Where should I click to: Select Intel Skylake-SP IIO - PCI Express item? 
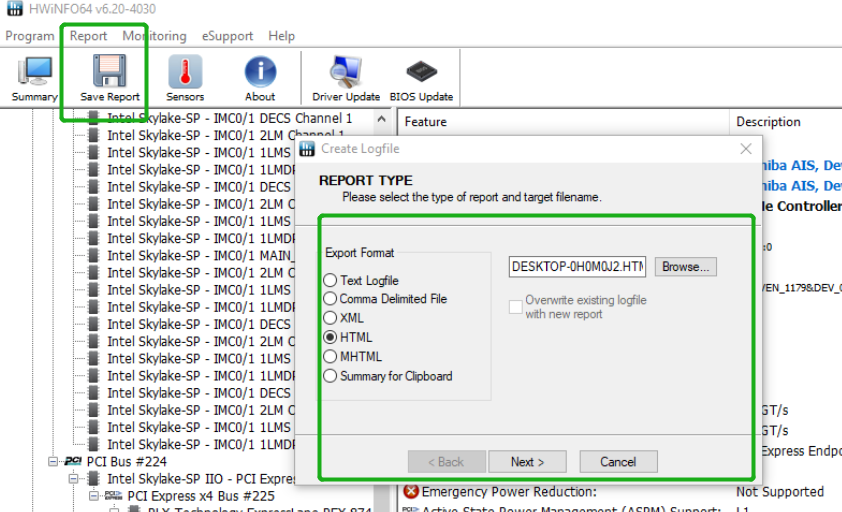[x=201, y=478]
